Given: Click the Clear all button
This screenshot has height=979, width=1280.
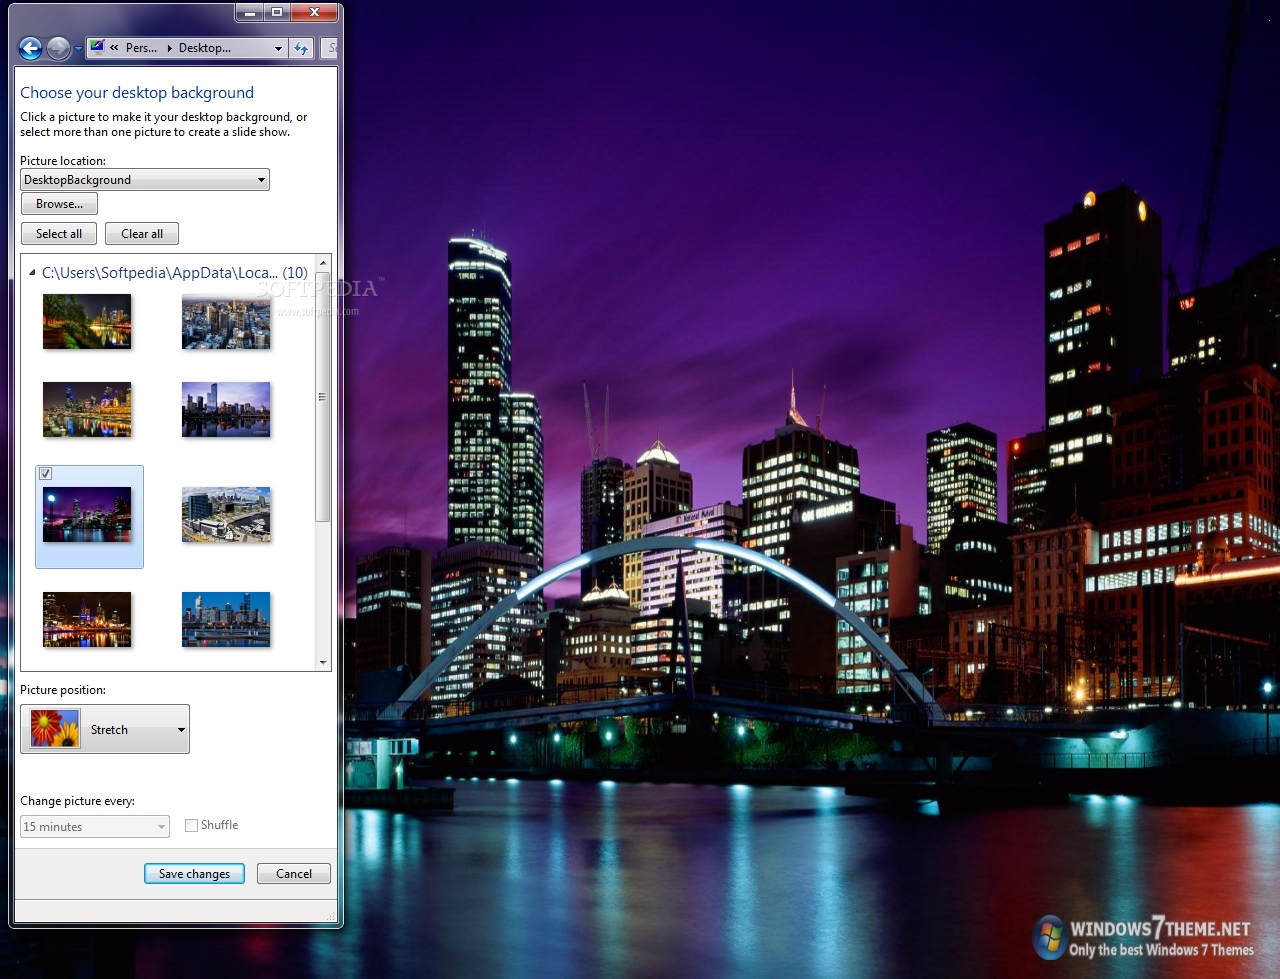Looking at the screenshot, I should (x=142, y=234).
